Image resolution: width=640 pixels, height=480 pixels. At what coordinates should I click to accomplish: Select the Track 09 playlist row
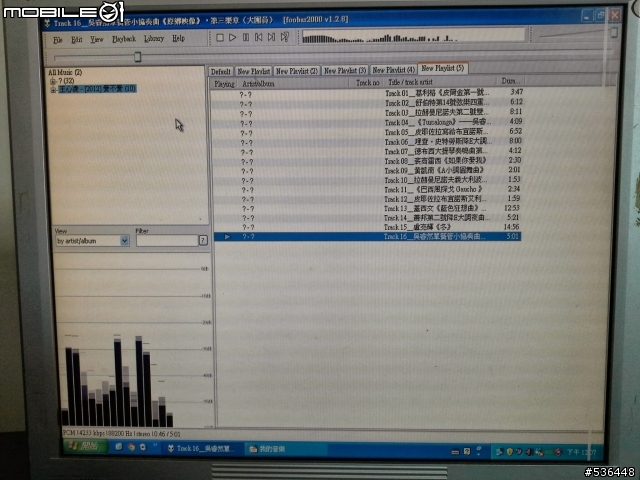[x=367, y=171]
